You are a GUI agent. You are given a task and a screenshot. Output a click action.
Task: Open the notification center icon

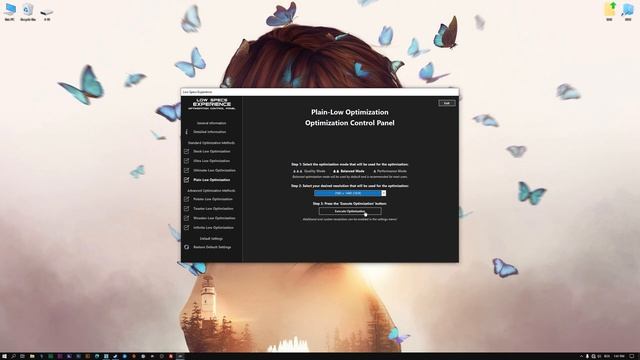pos(632,356)
